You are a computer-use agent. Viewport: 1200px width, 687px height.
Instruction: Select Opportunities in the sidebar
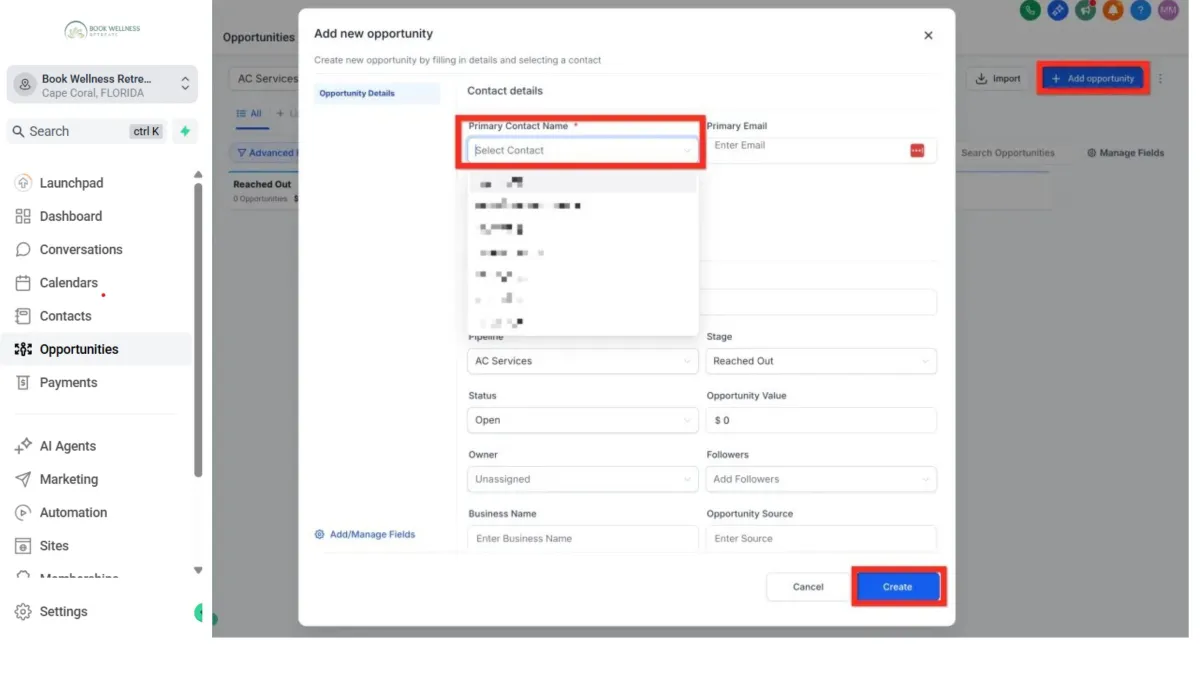[79, 349]
